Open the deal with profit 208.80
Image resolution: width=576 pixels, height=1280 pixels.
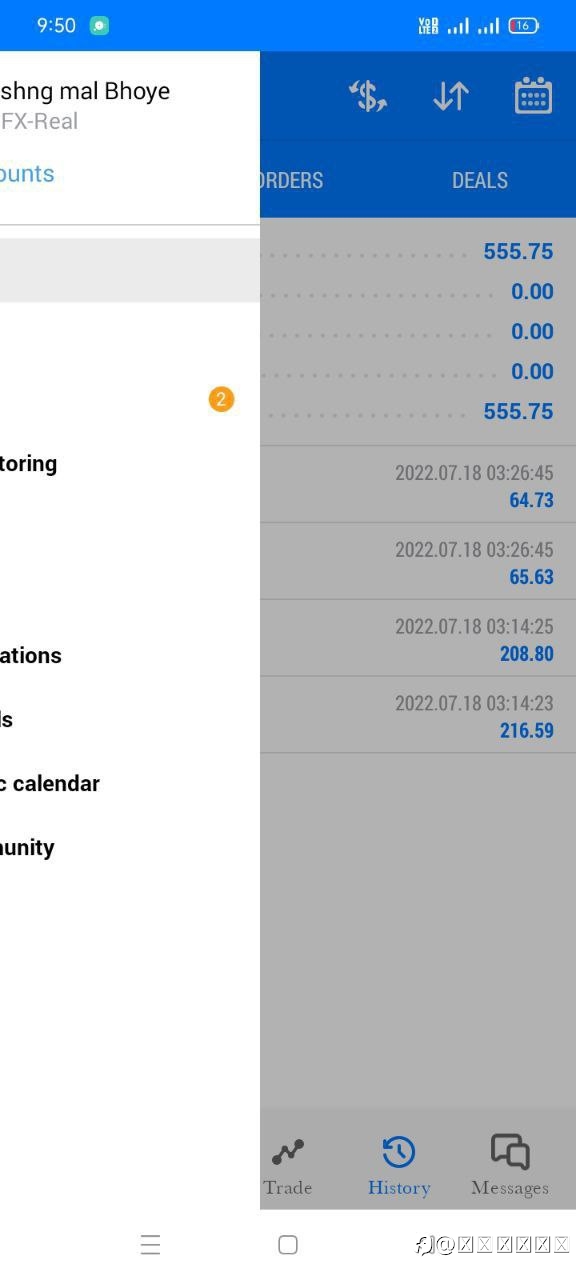(418, 639)
